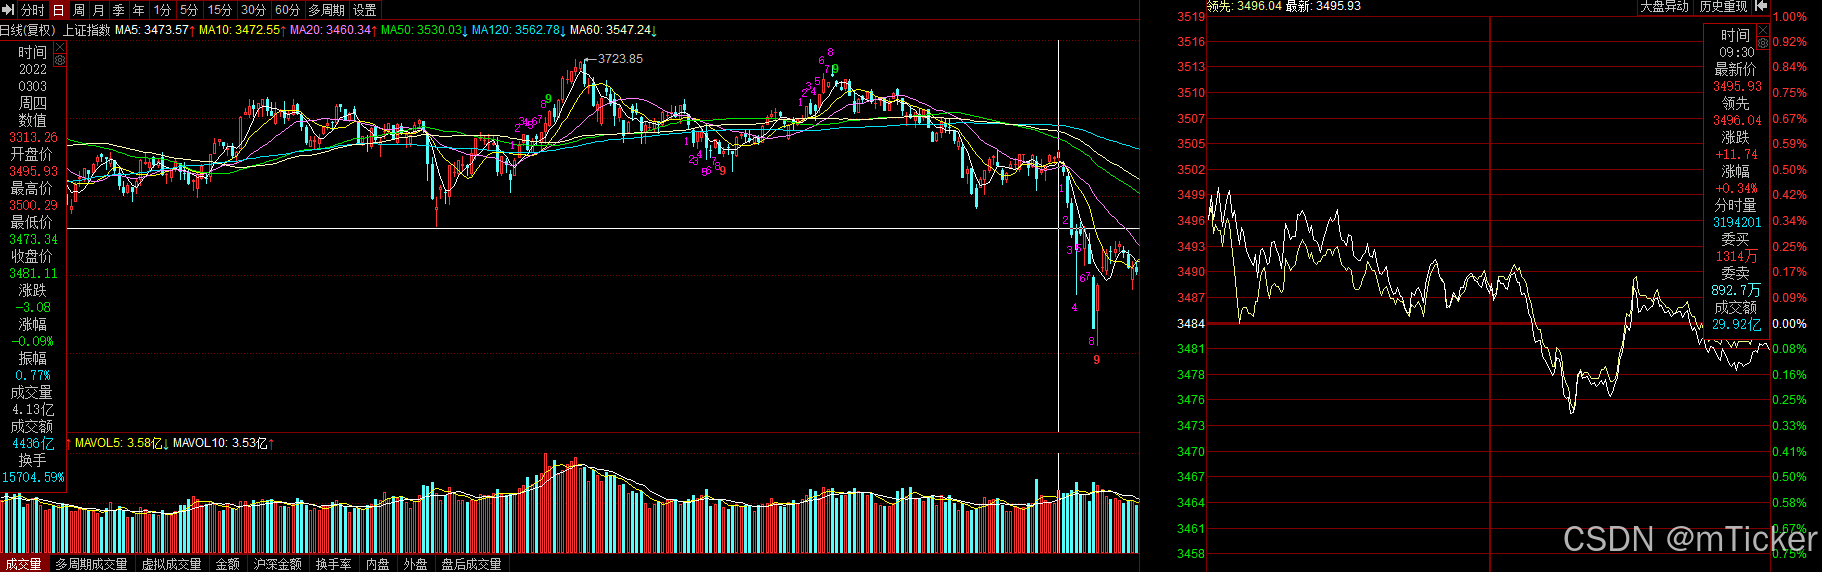Click the 成交量 value 4.13亿
The image size is (1822, 572).
(x=33, y=409)
